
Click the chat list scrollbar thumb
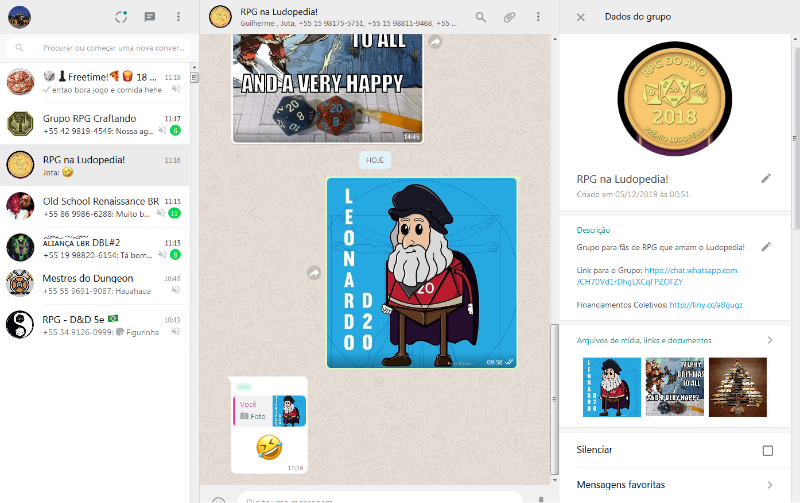point(194,78)
